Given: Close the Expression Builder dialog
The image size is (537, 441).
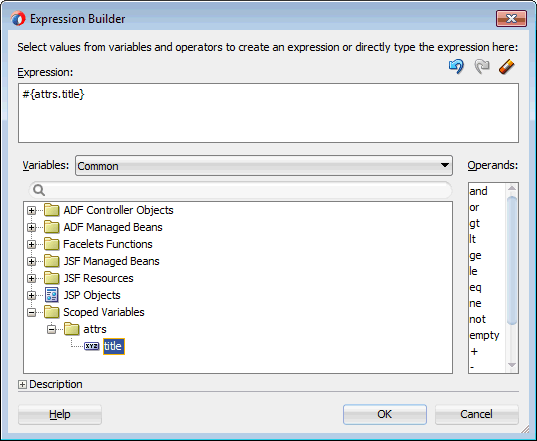Looking at the screenshot, I should point(511,18).
